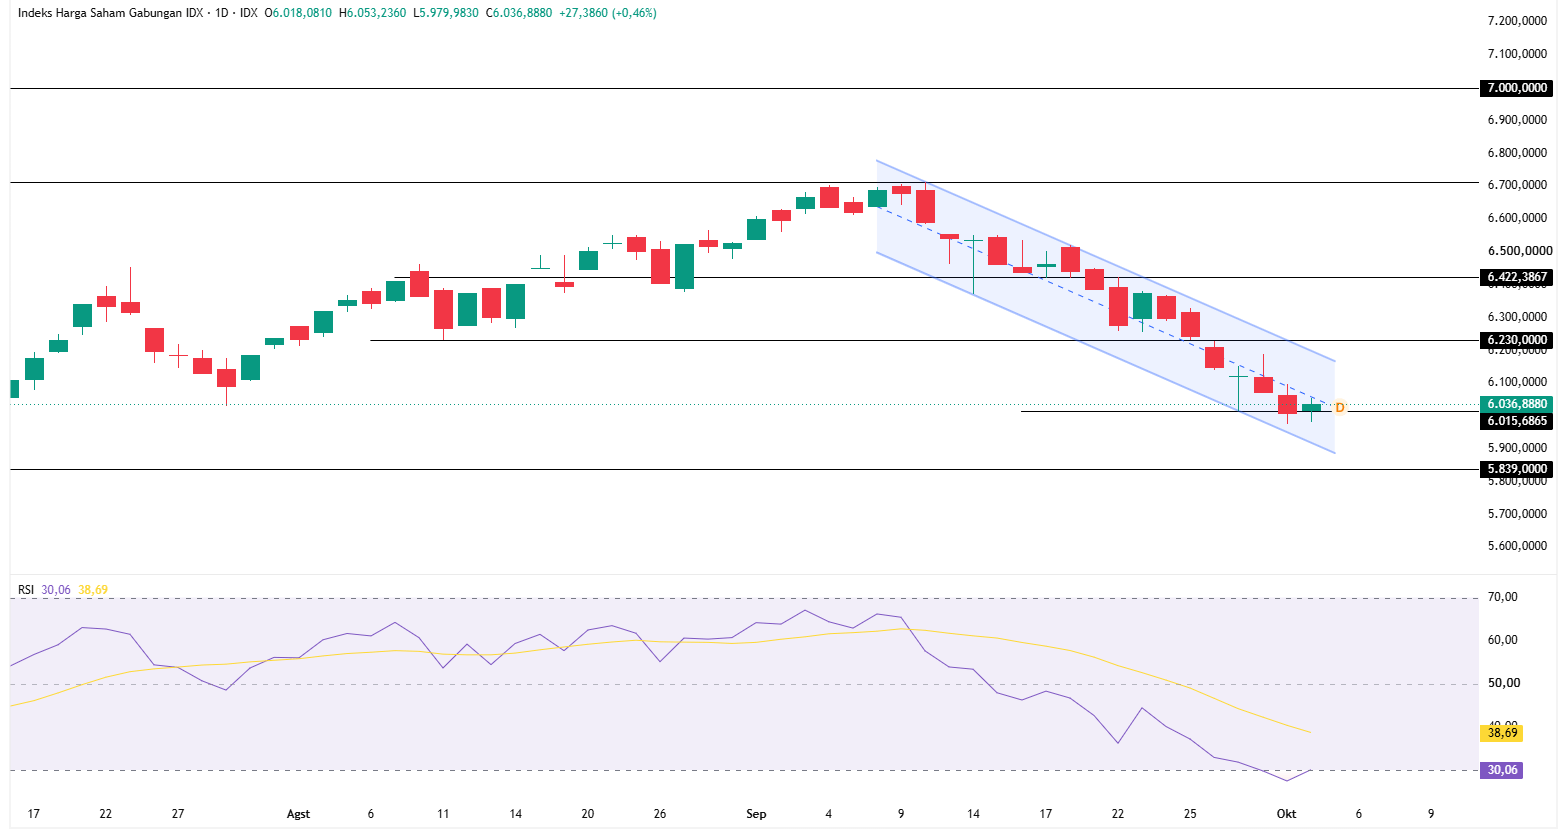Viewport: 1567px width, 840px height.
Task: Click the 11 date on time axis
Action: point(443,814)
